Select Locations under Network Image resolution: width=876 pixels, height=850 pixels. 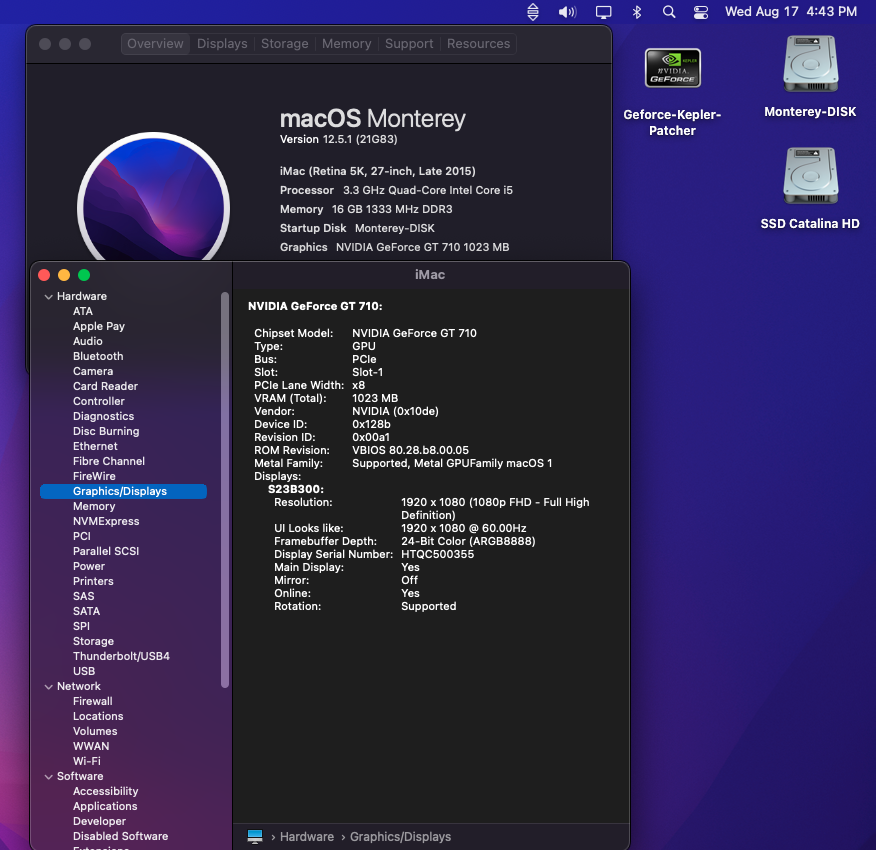click(98, 716)
